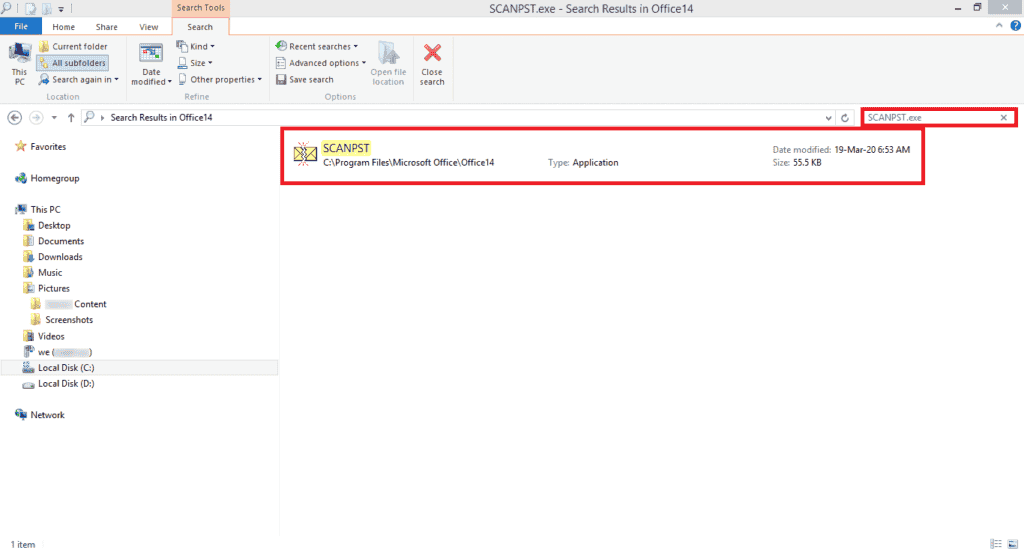Switch to large icons view in status bar
This screenshot has height=553, width=1024.
tap(1012, 544)
